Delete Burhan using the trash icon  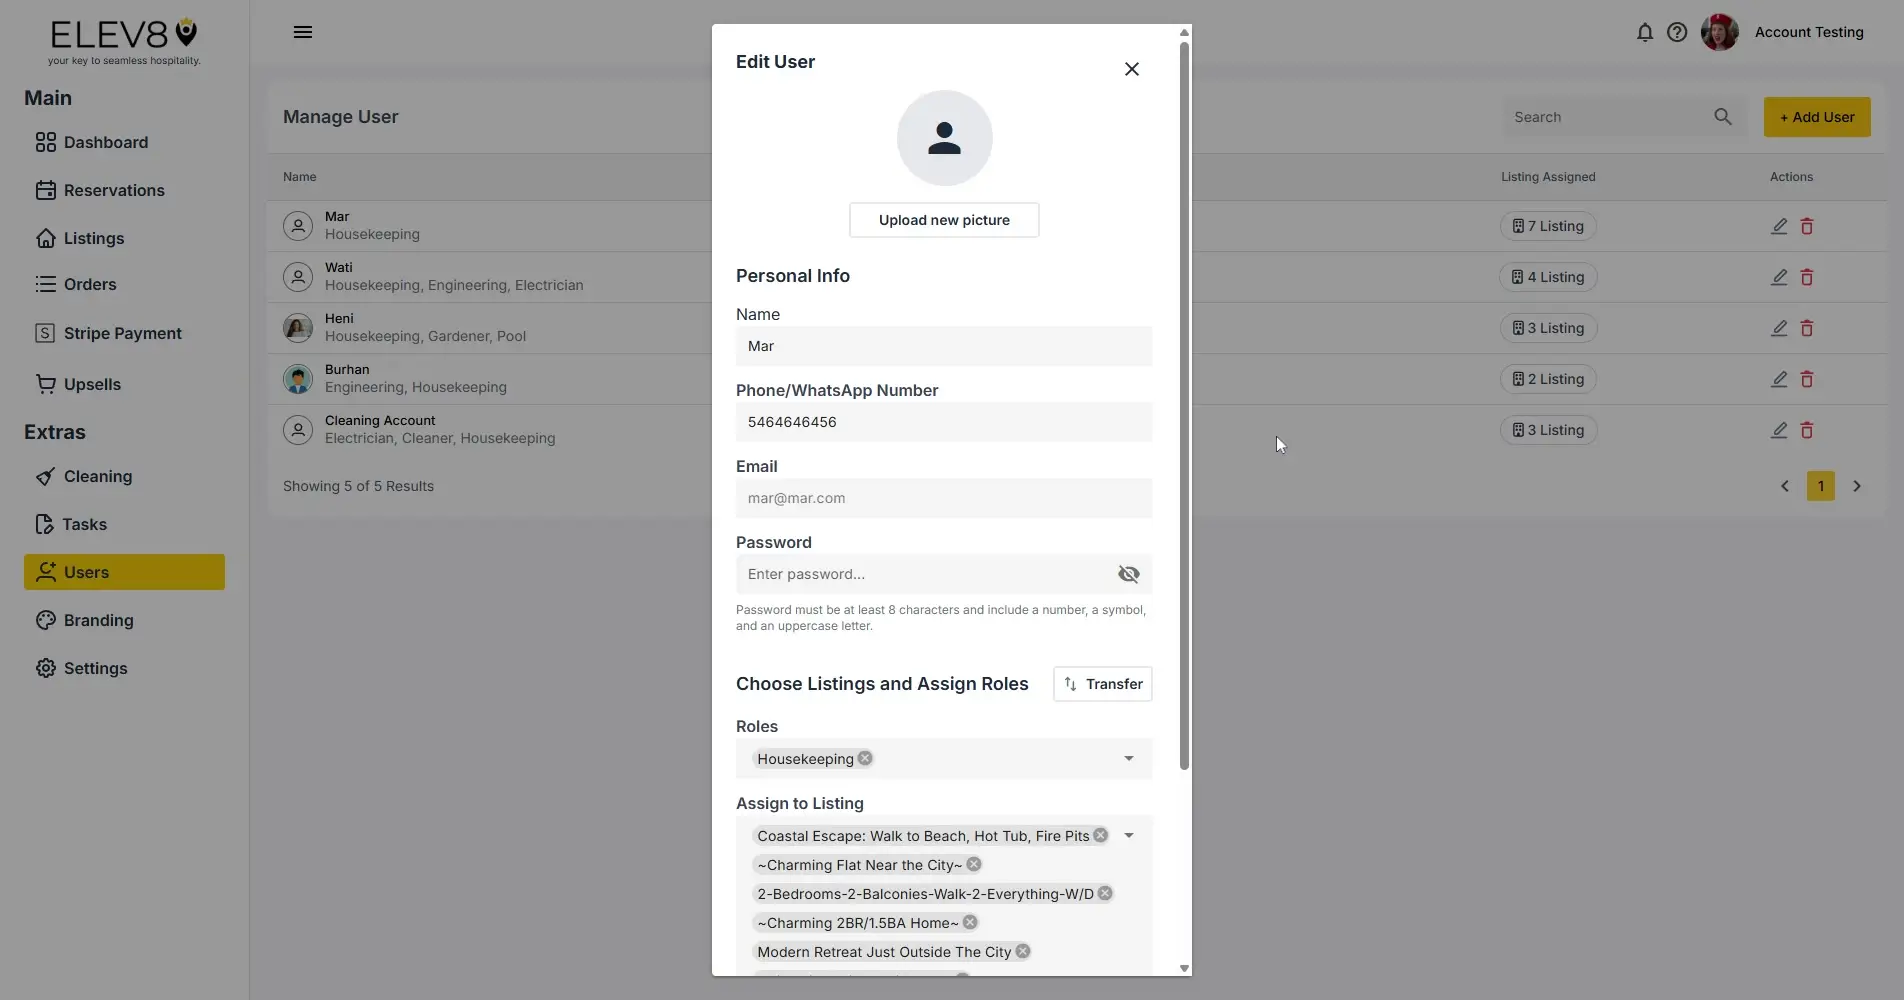[x=1807, y=379]
